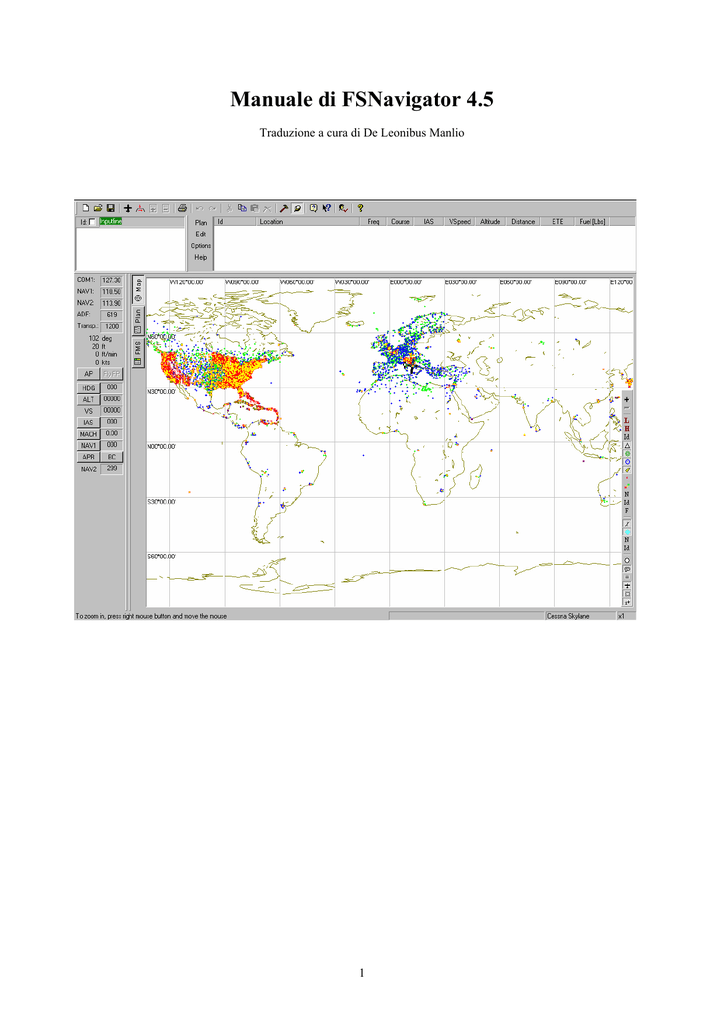Click the Cessna Skylane status bar text
724x1024 pixels.
click(x=568, y=616)
